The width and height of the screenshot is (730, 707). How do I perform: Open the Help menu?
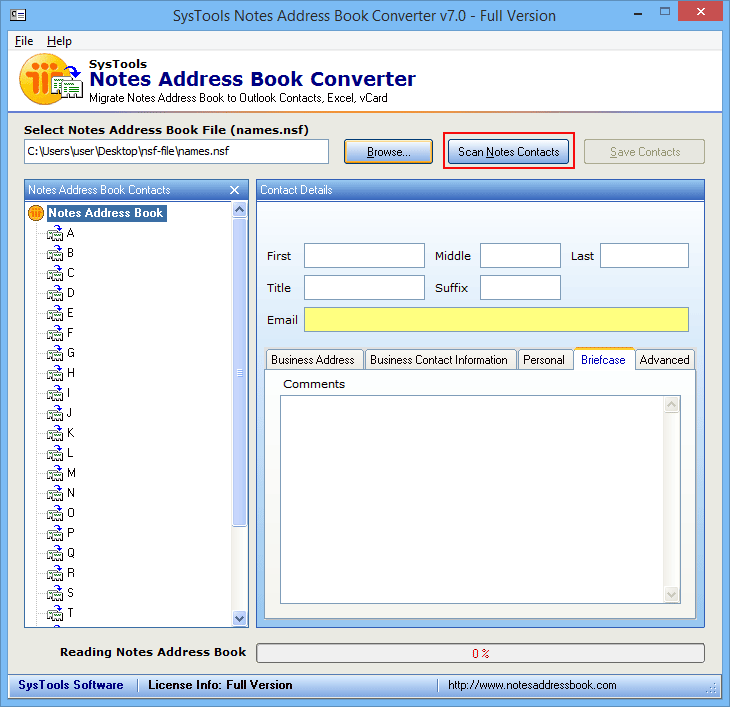(59, 41)
